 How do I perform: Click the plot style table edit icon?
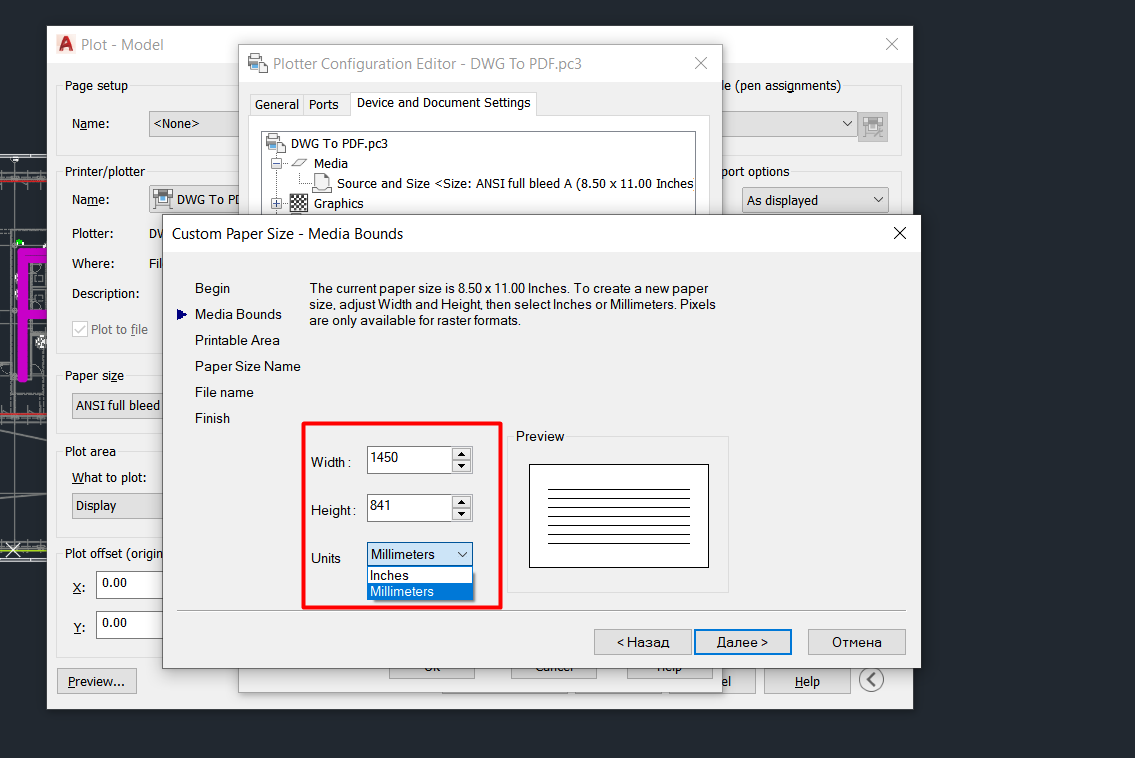click(x=873, y=125)
